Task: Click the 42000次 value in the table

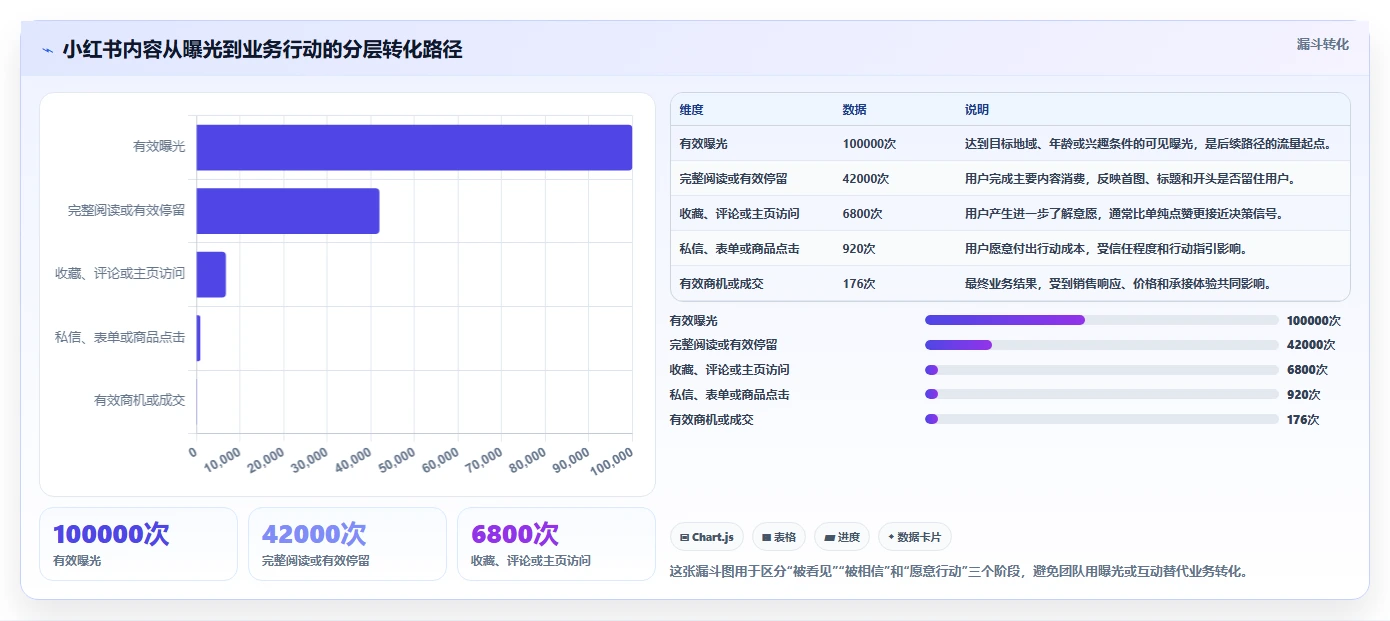Action: pos(866,179)
